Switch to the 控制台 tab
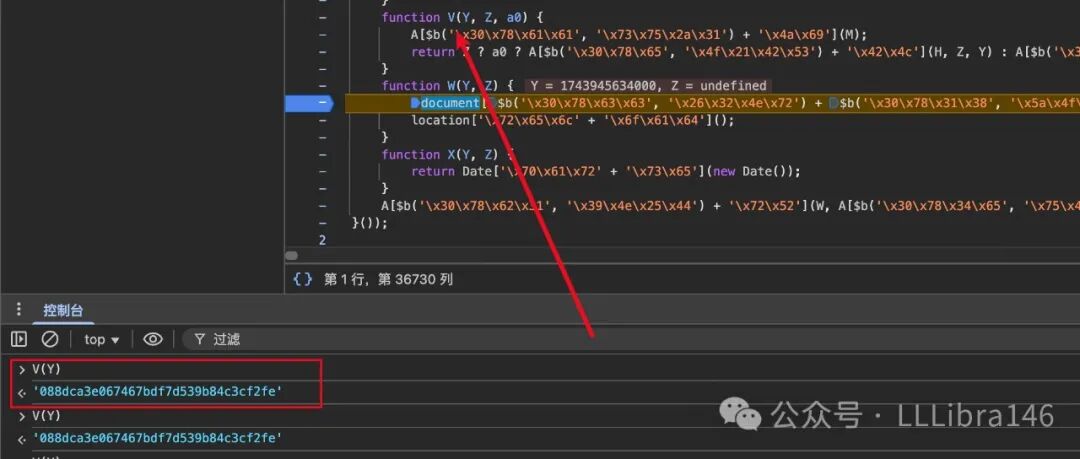Image resolution: width=1080 pixels, height=459 pixels. tap(63, 310)
